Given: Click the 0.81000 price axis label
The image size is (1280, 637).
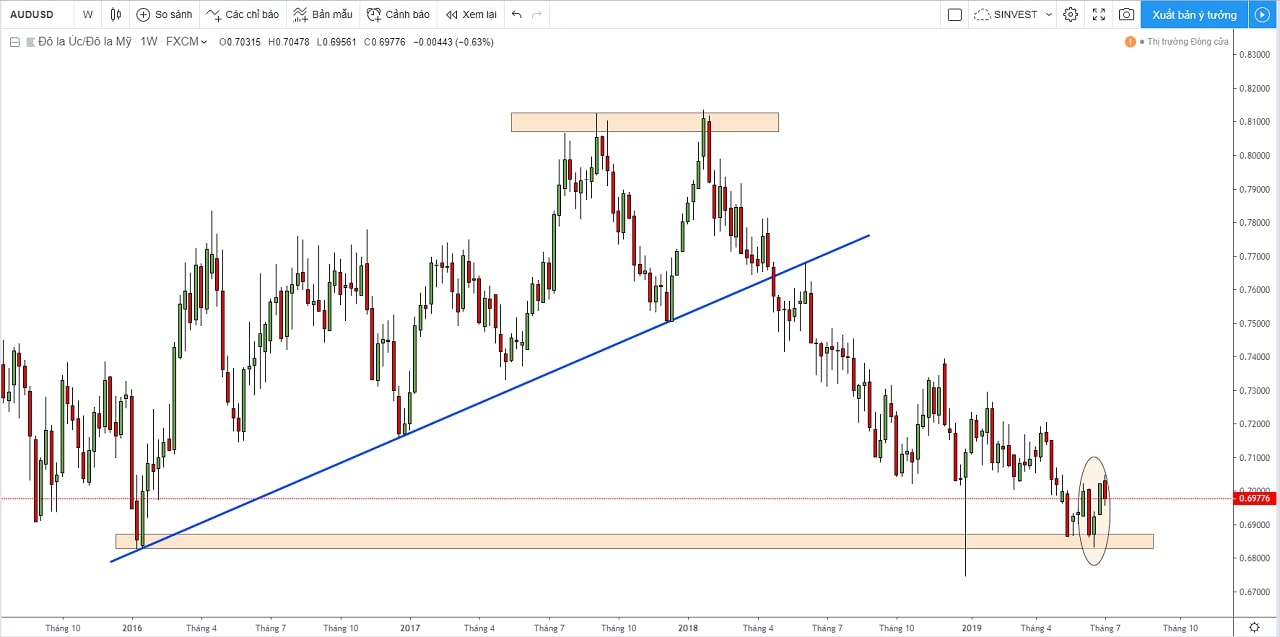Looking at the screenshot, I should tap(1254, 122).
